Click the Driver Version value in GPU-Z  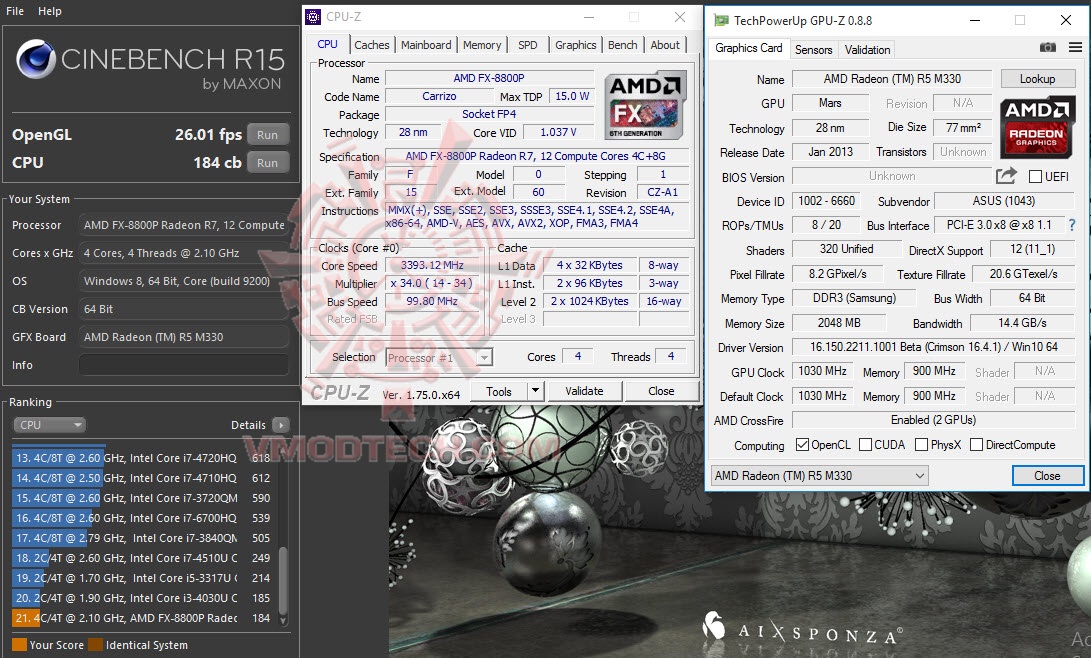tap(933, 346)
